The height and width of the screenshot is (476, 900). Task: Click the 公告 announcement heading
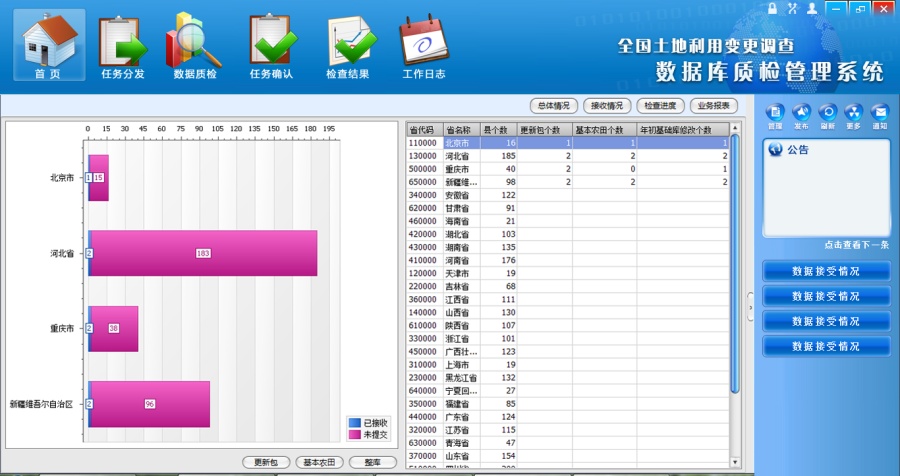click(x=798, y=150)
